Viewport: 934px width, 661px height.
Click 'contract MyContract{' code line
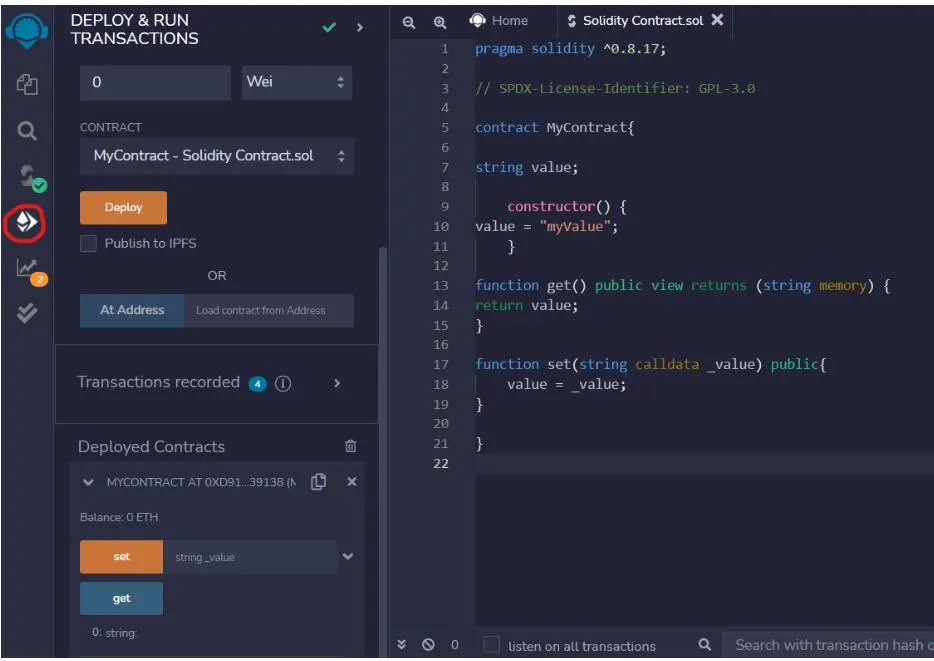[555, 127]
